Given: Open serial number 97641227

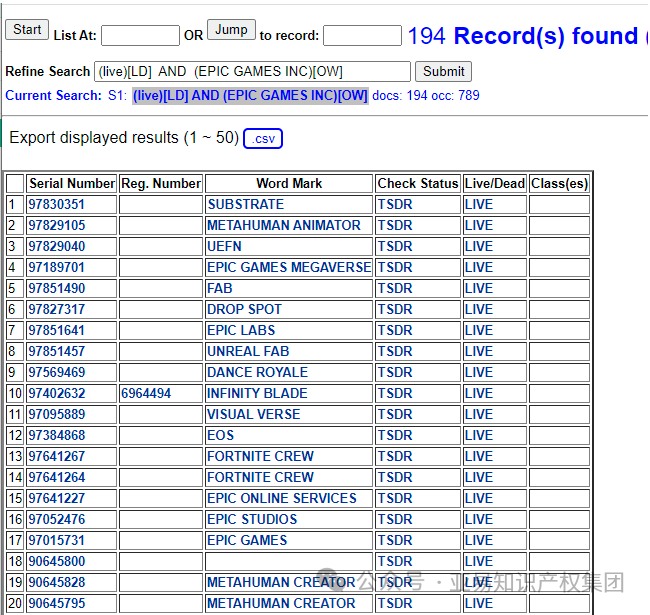Looking at the screenshot, I should (56, 499).
